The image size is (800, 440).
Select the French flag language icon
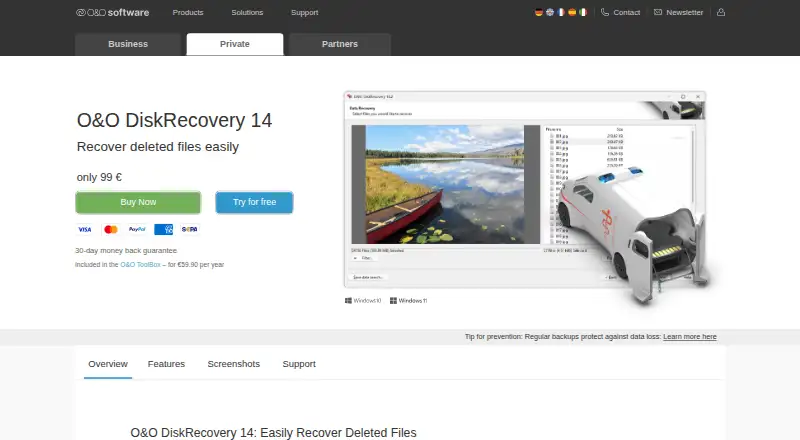point(561,12)
